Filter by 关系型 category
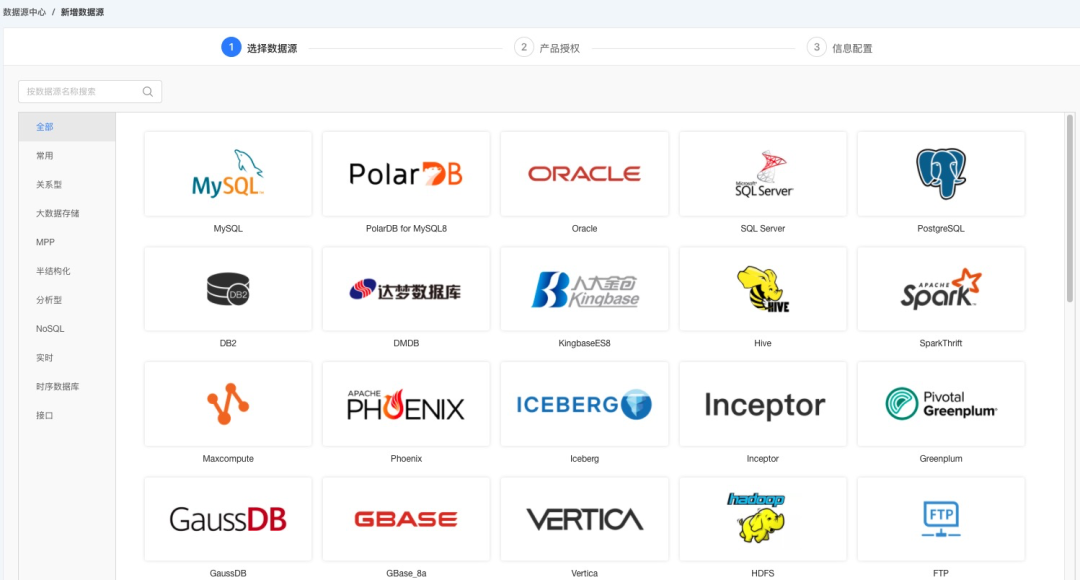Image resolution: width=1080 pixels, height=580 pixels. [x=67, y=185]
